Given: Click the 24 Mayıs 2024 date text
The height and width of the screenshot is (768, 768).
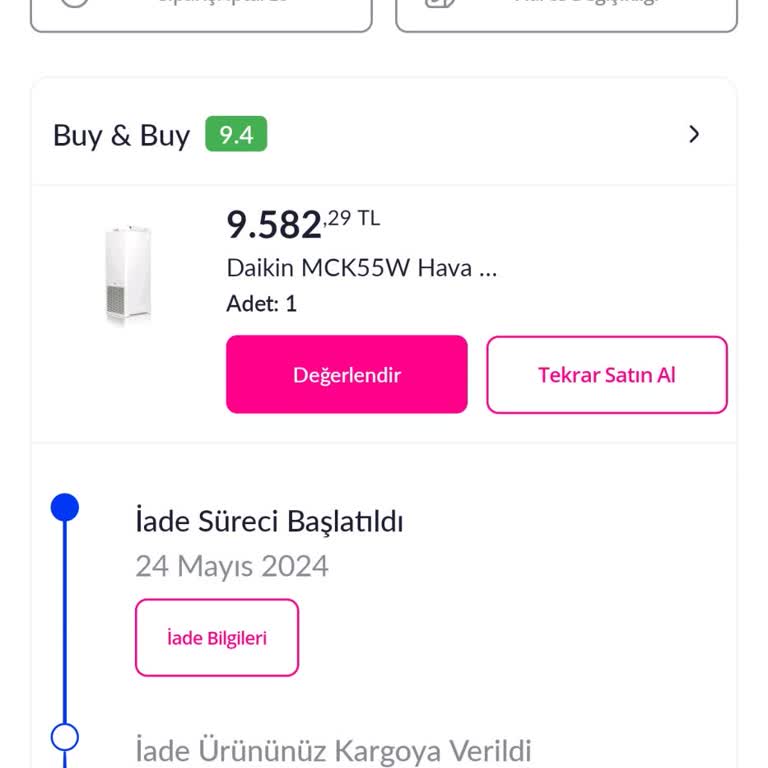Looking at the screenshot, I should pyautogui.click(x=232, y=566).
